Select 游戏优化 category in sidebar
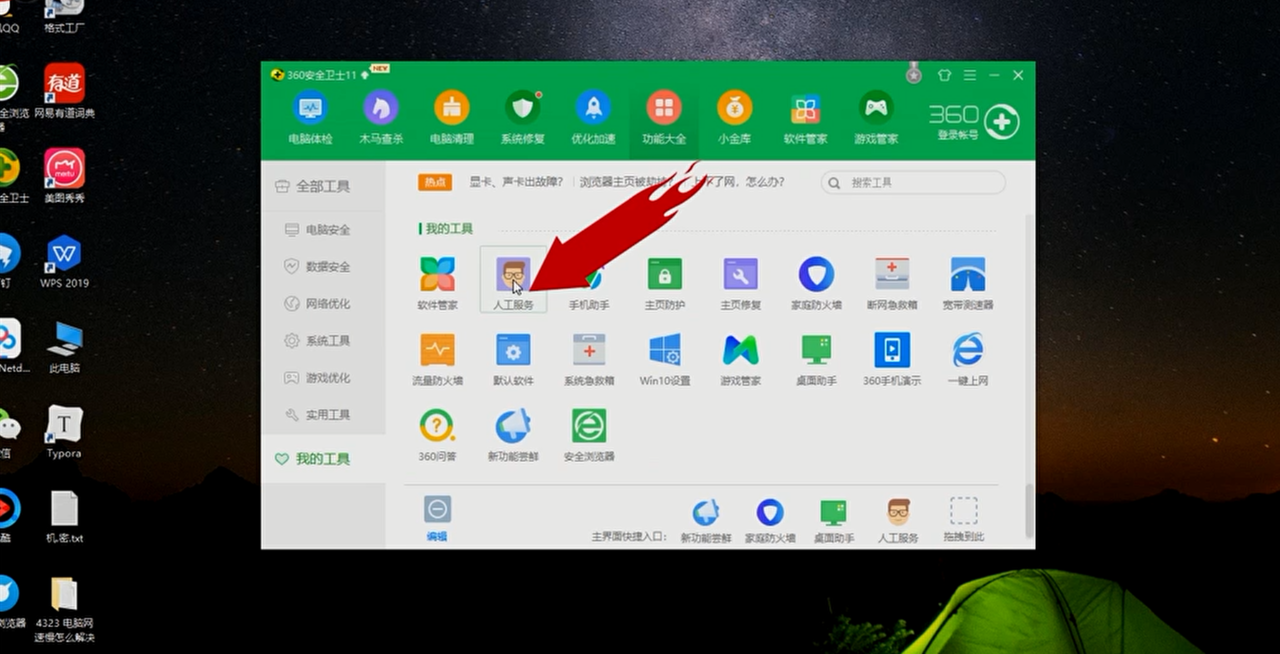The width and height of the screenshot is (1280, 654). point(323,377)
